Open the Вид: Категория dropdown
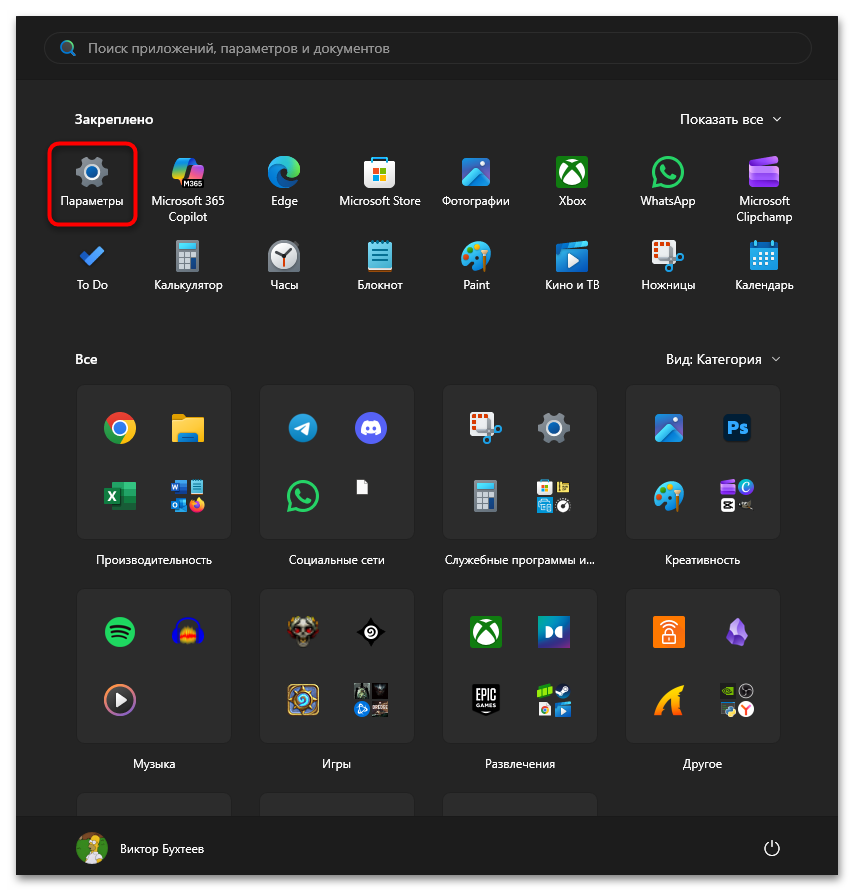Viewport: 854px width, 891px height. 723,359
